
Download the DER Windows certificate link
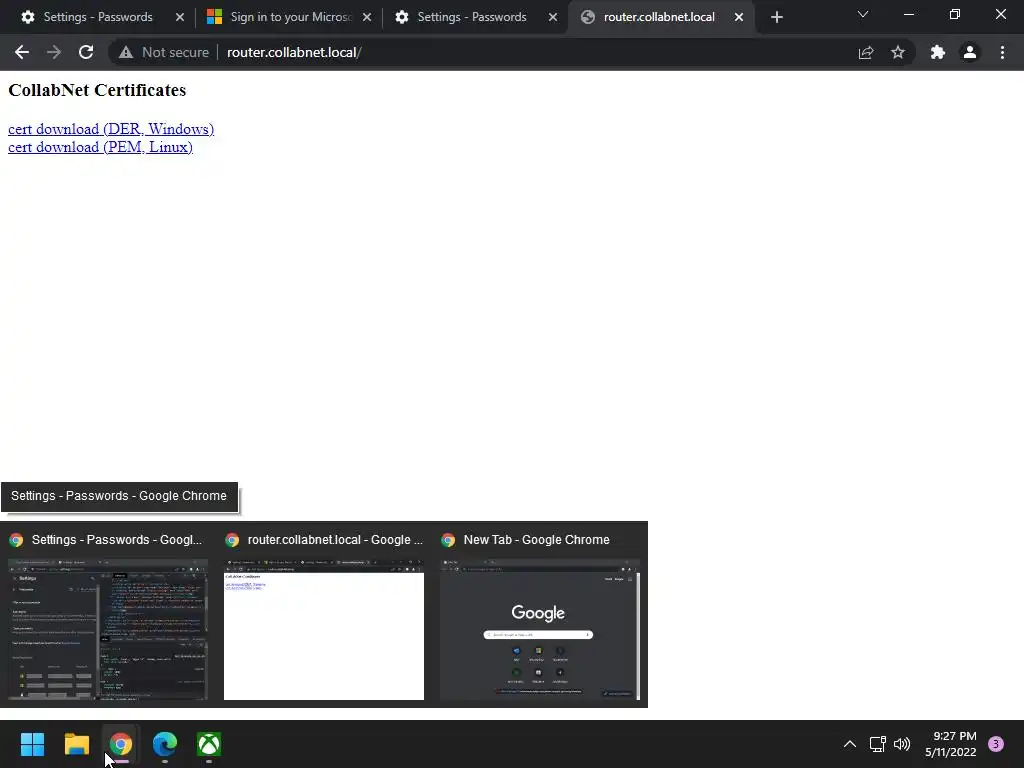point(111,129)
